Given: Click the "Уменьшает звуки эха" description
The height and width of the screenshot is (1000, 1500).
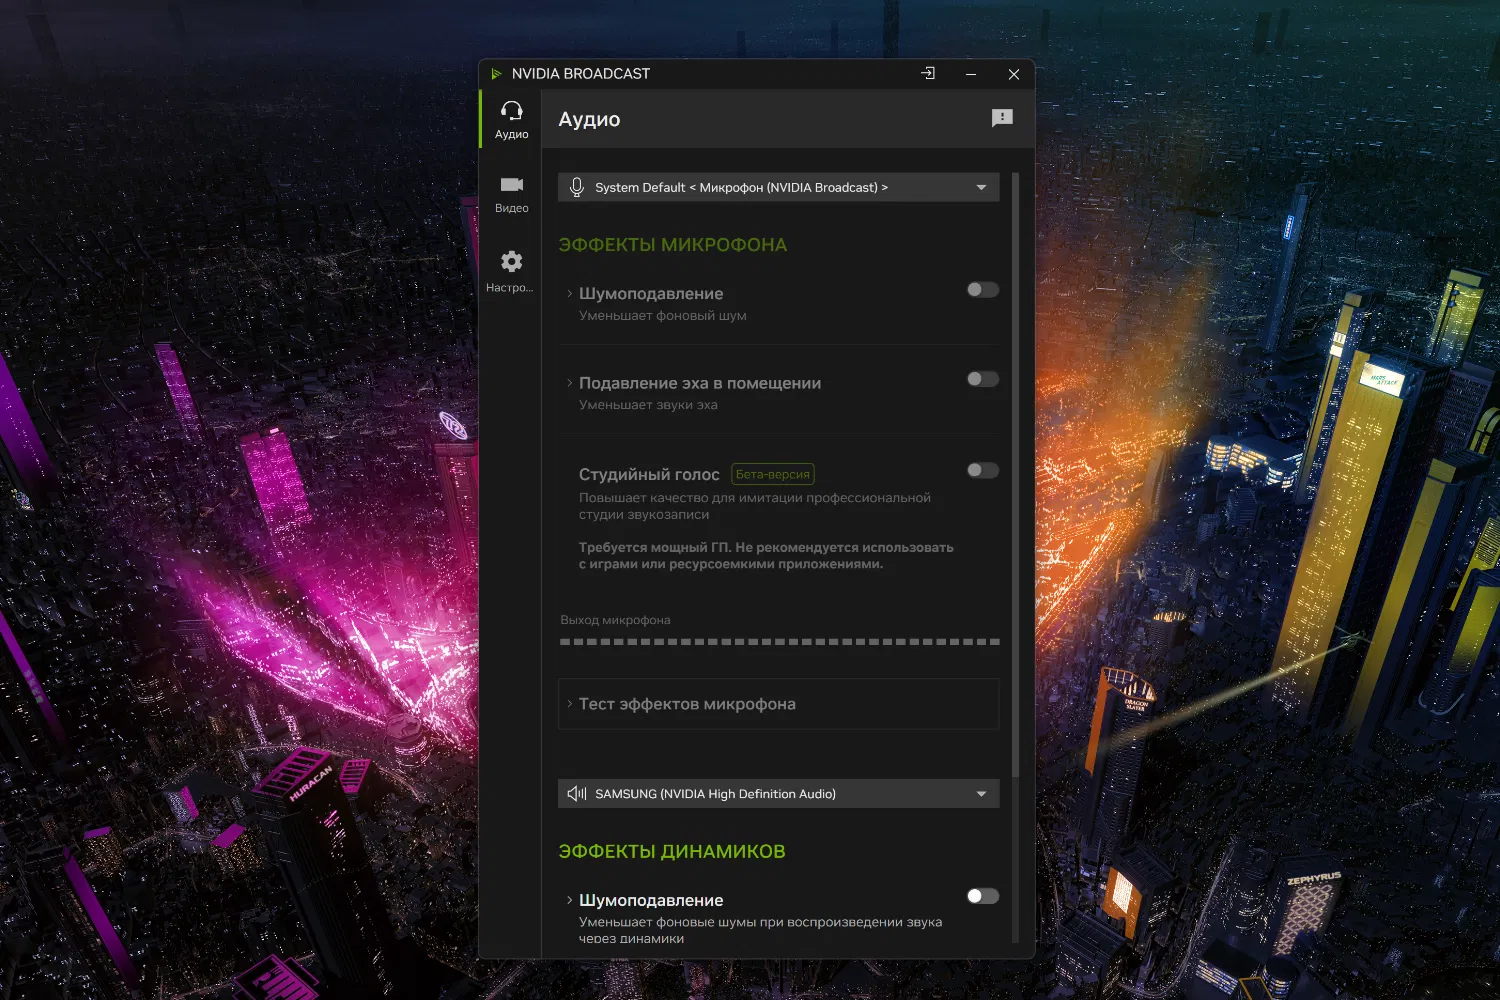Looking at the screenshot, I should point(648,405).
